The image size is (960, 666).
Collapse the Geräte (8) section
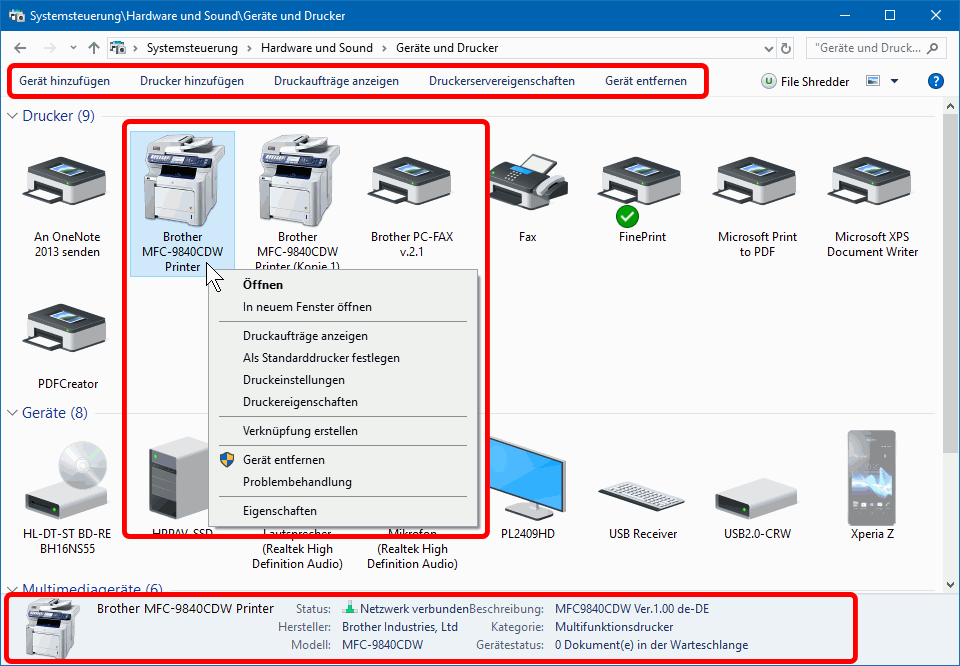[13, 413]
